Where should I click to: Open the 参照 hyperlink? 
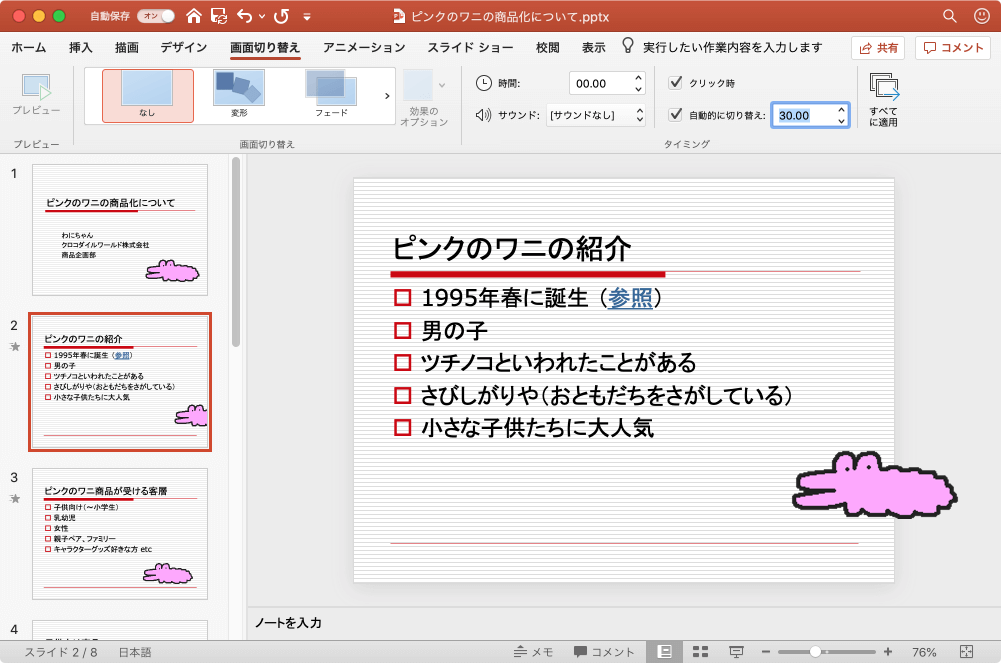click(x=630, y=297)
